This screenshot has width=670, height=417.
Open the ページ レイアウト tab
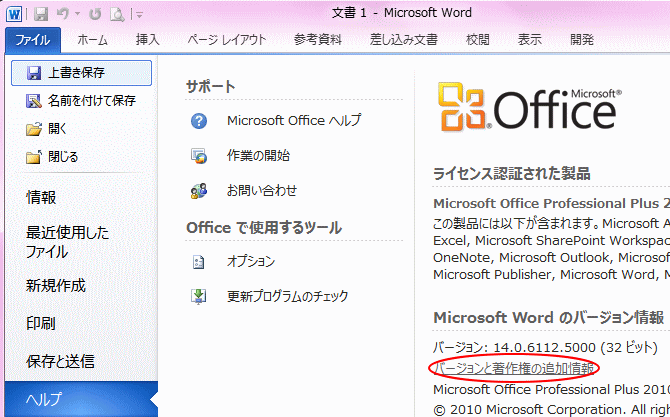click(227, 40)
